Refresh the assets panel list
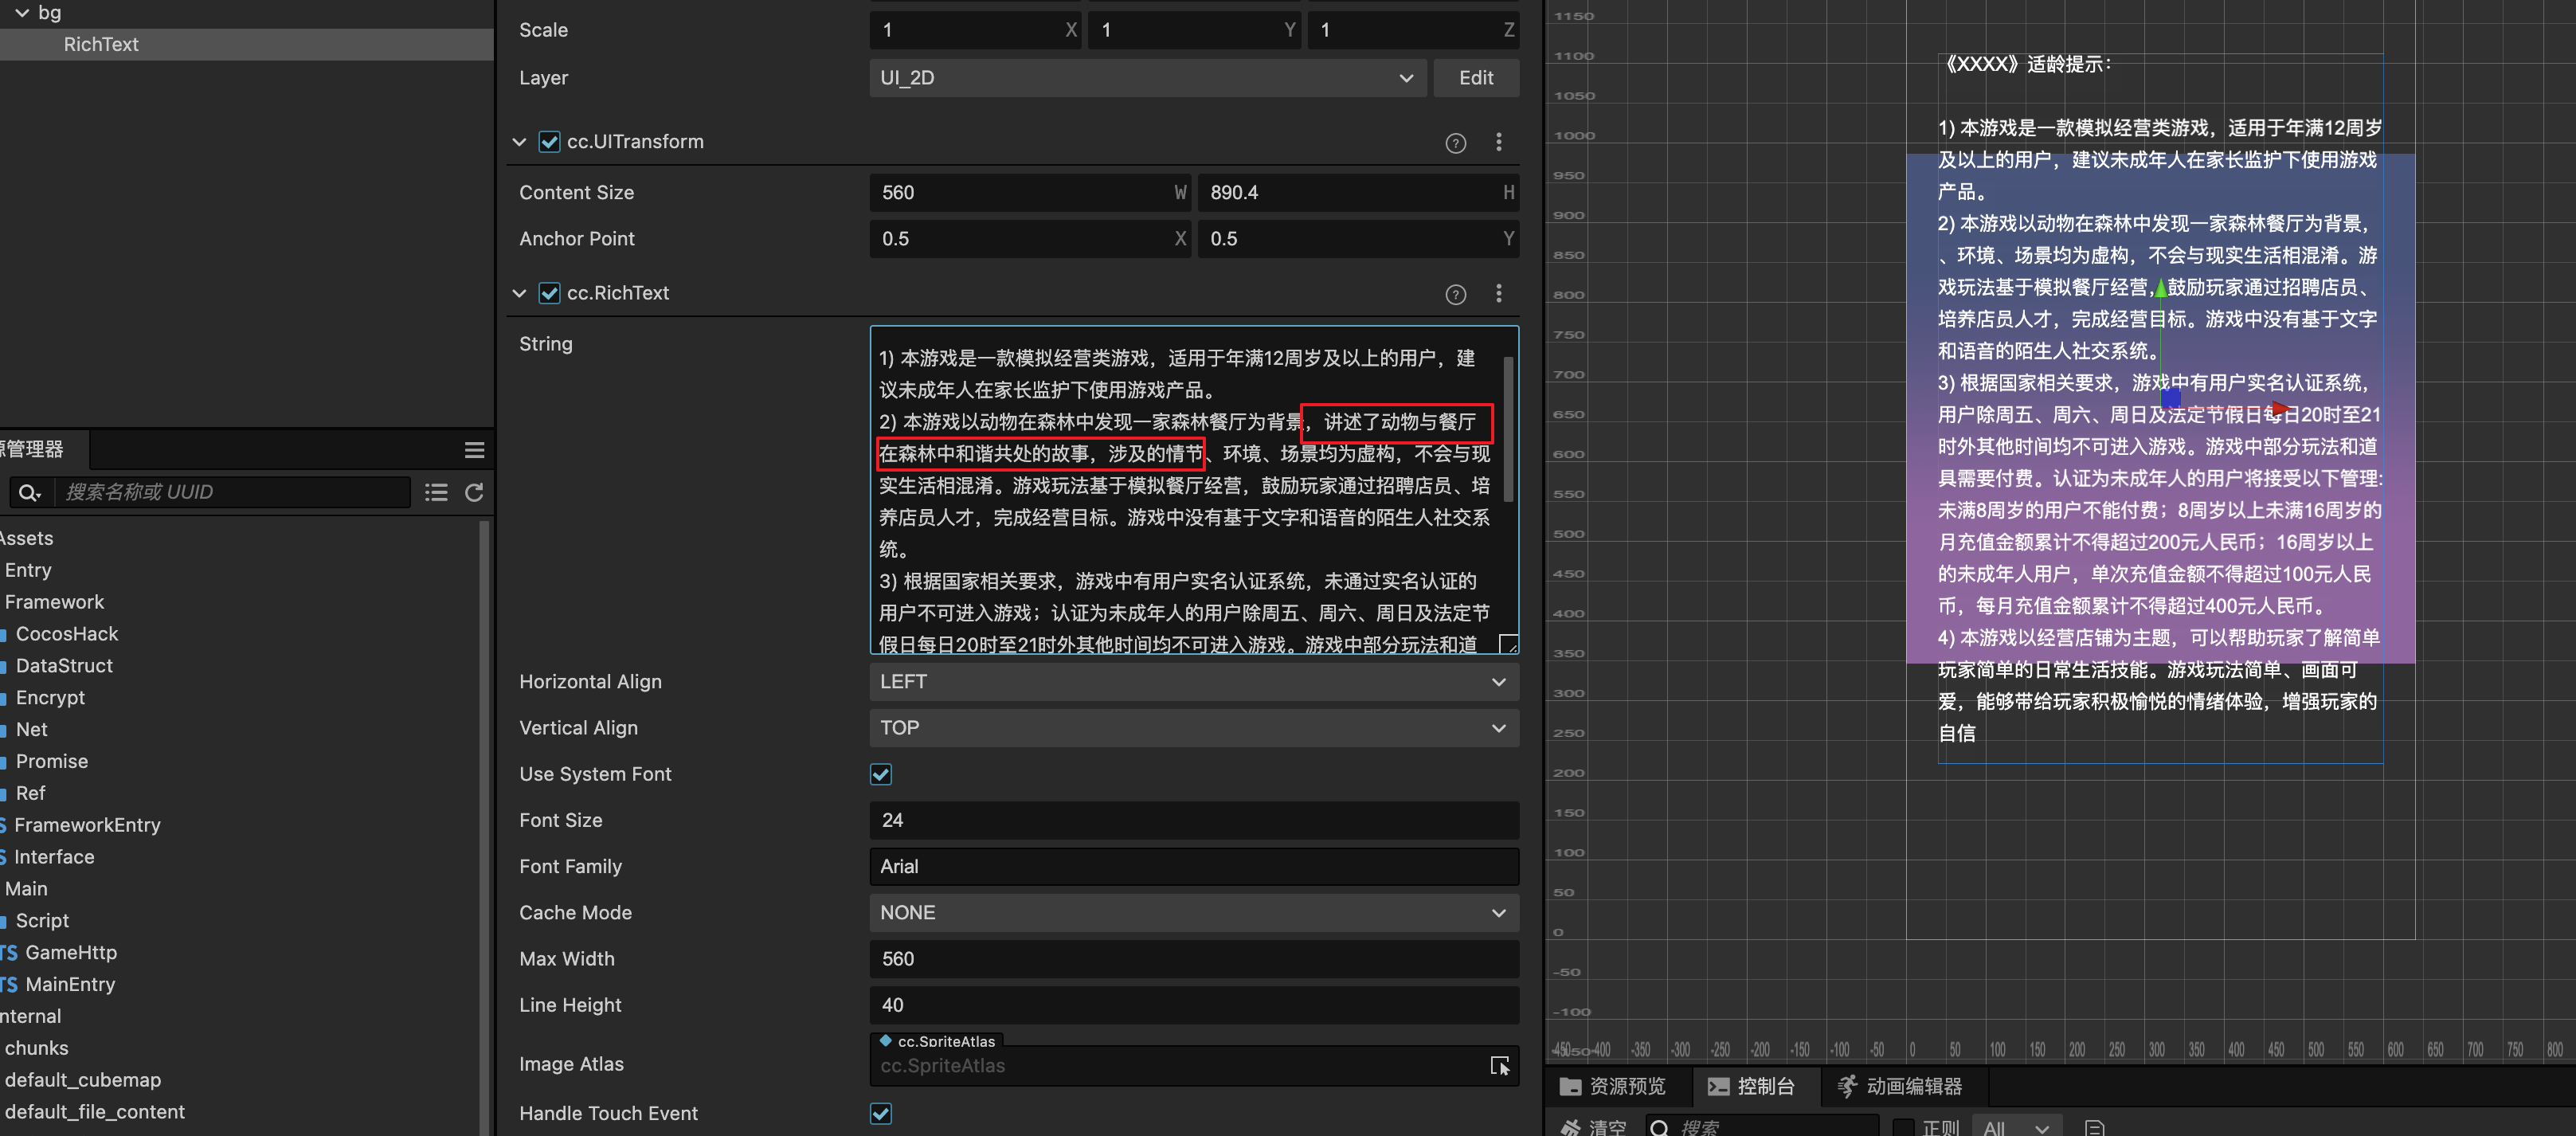Image resolution: width=2576 pixels, height=1136 pixels. click(x=474, y=492)
